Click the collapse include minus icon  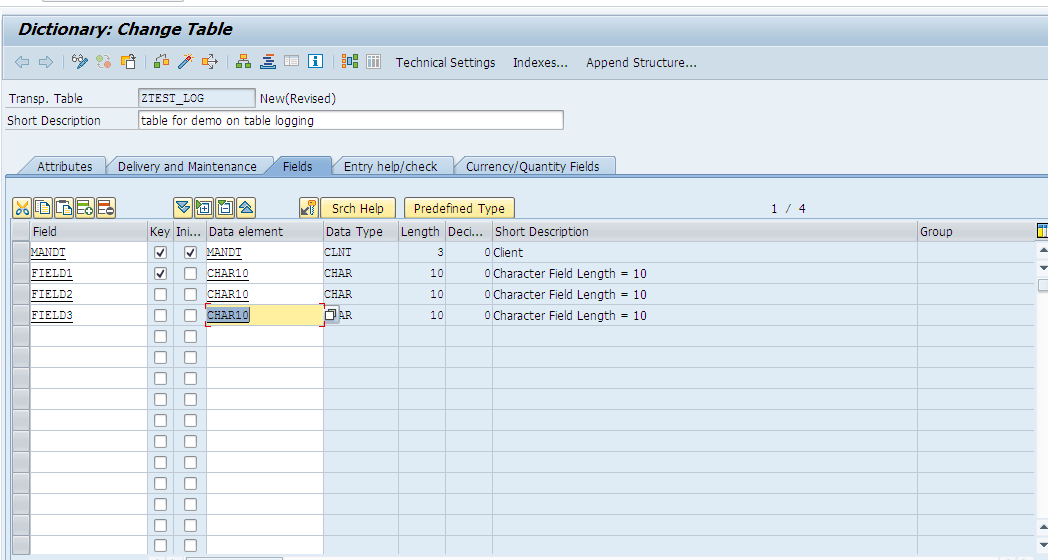pos(225,208)
